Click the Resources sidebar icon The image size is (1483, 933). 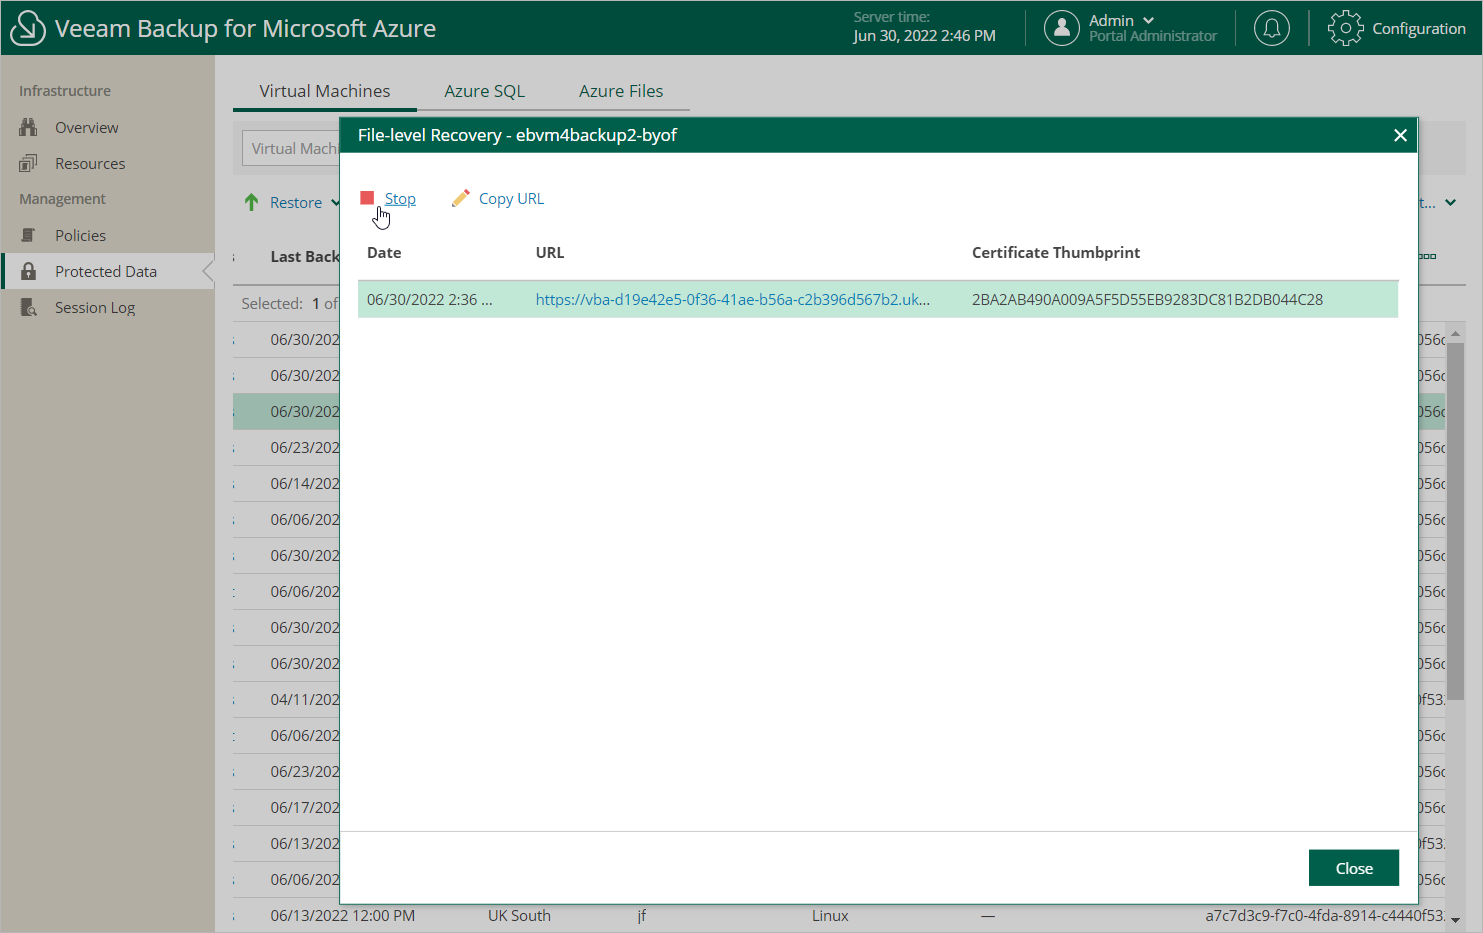28,163
